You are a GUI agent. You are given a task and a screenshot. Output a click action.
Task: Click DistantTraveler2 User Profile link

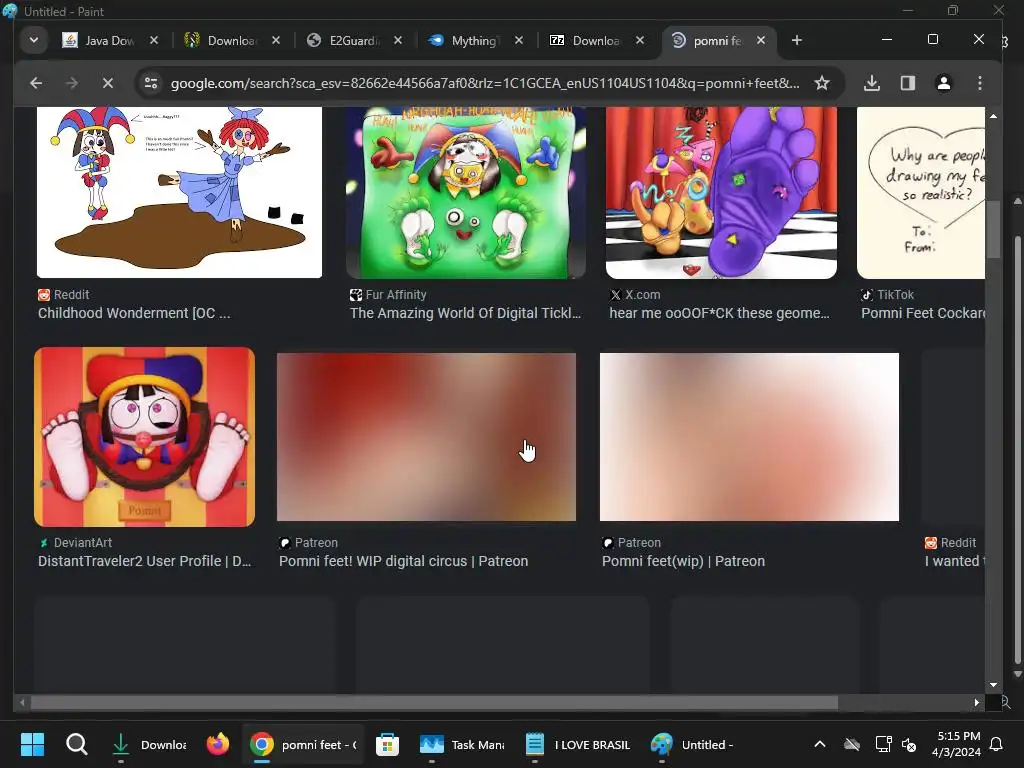point(144,561)
